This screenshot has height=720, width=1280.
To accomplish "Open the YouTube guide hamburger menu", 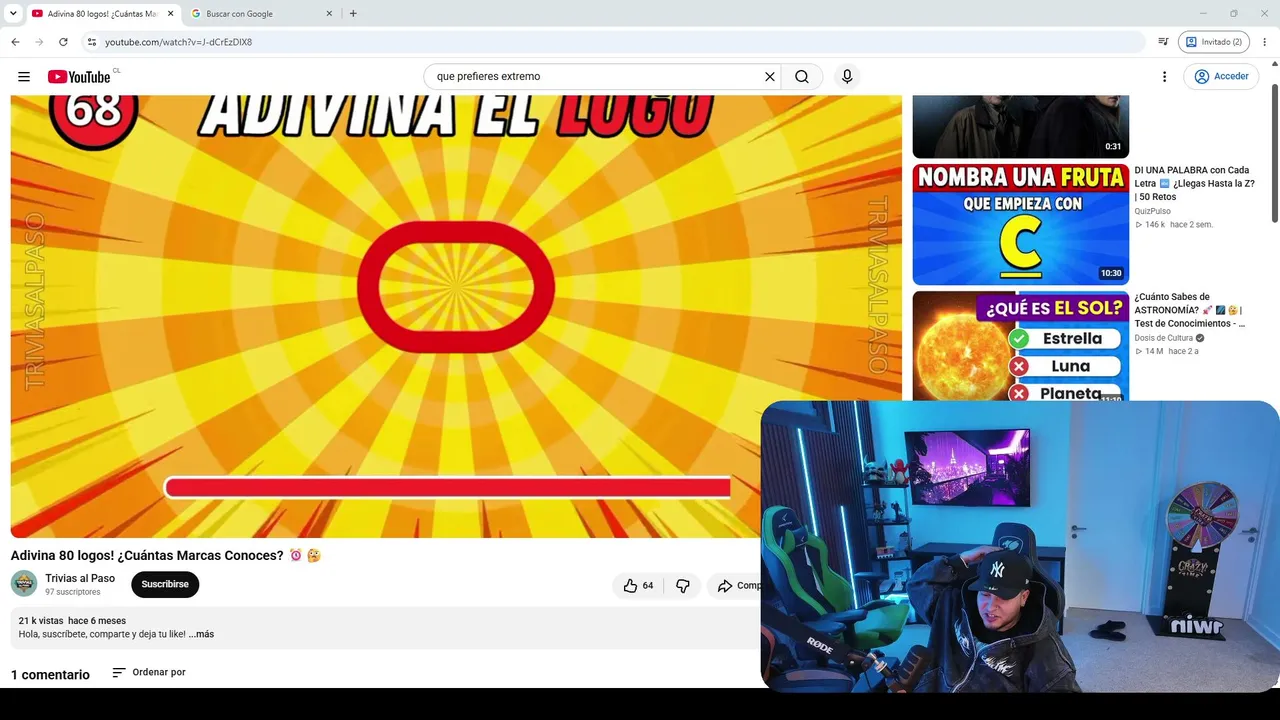I will pos(24,77).
